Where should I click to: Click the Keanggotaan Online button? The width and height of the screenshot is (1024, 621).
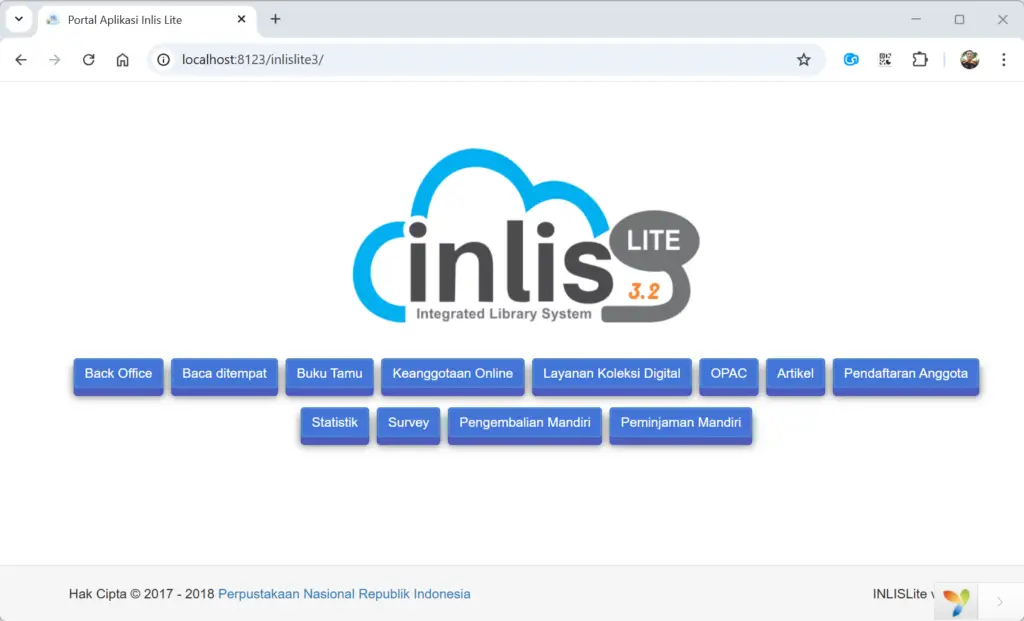click(x=452, y=374)
